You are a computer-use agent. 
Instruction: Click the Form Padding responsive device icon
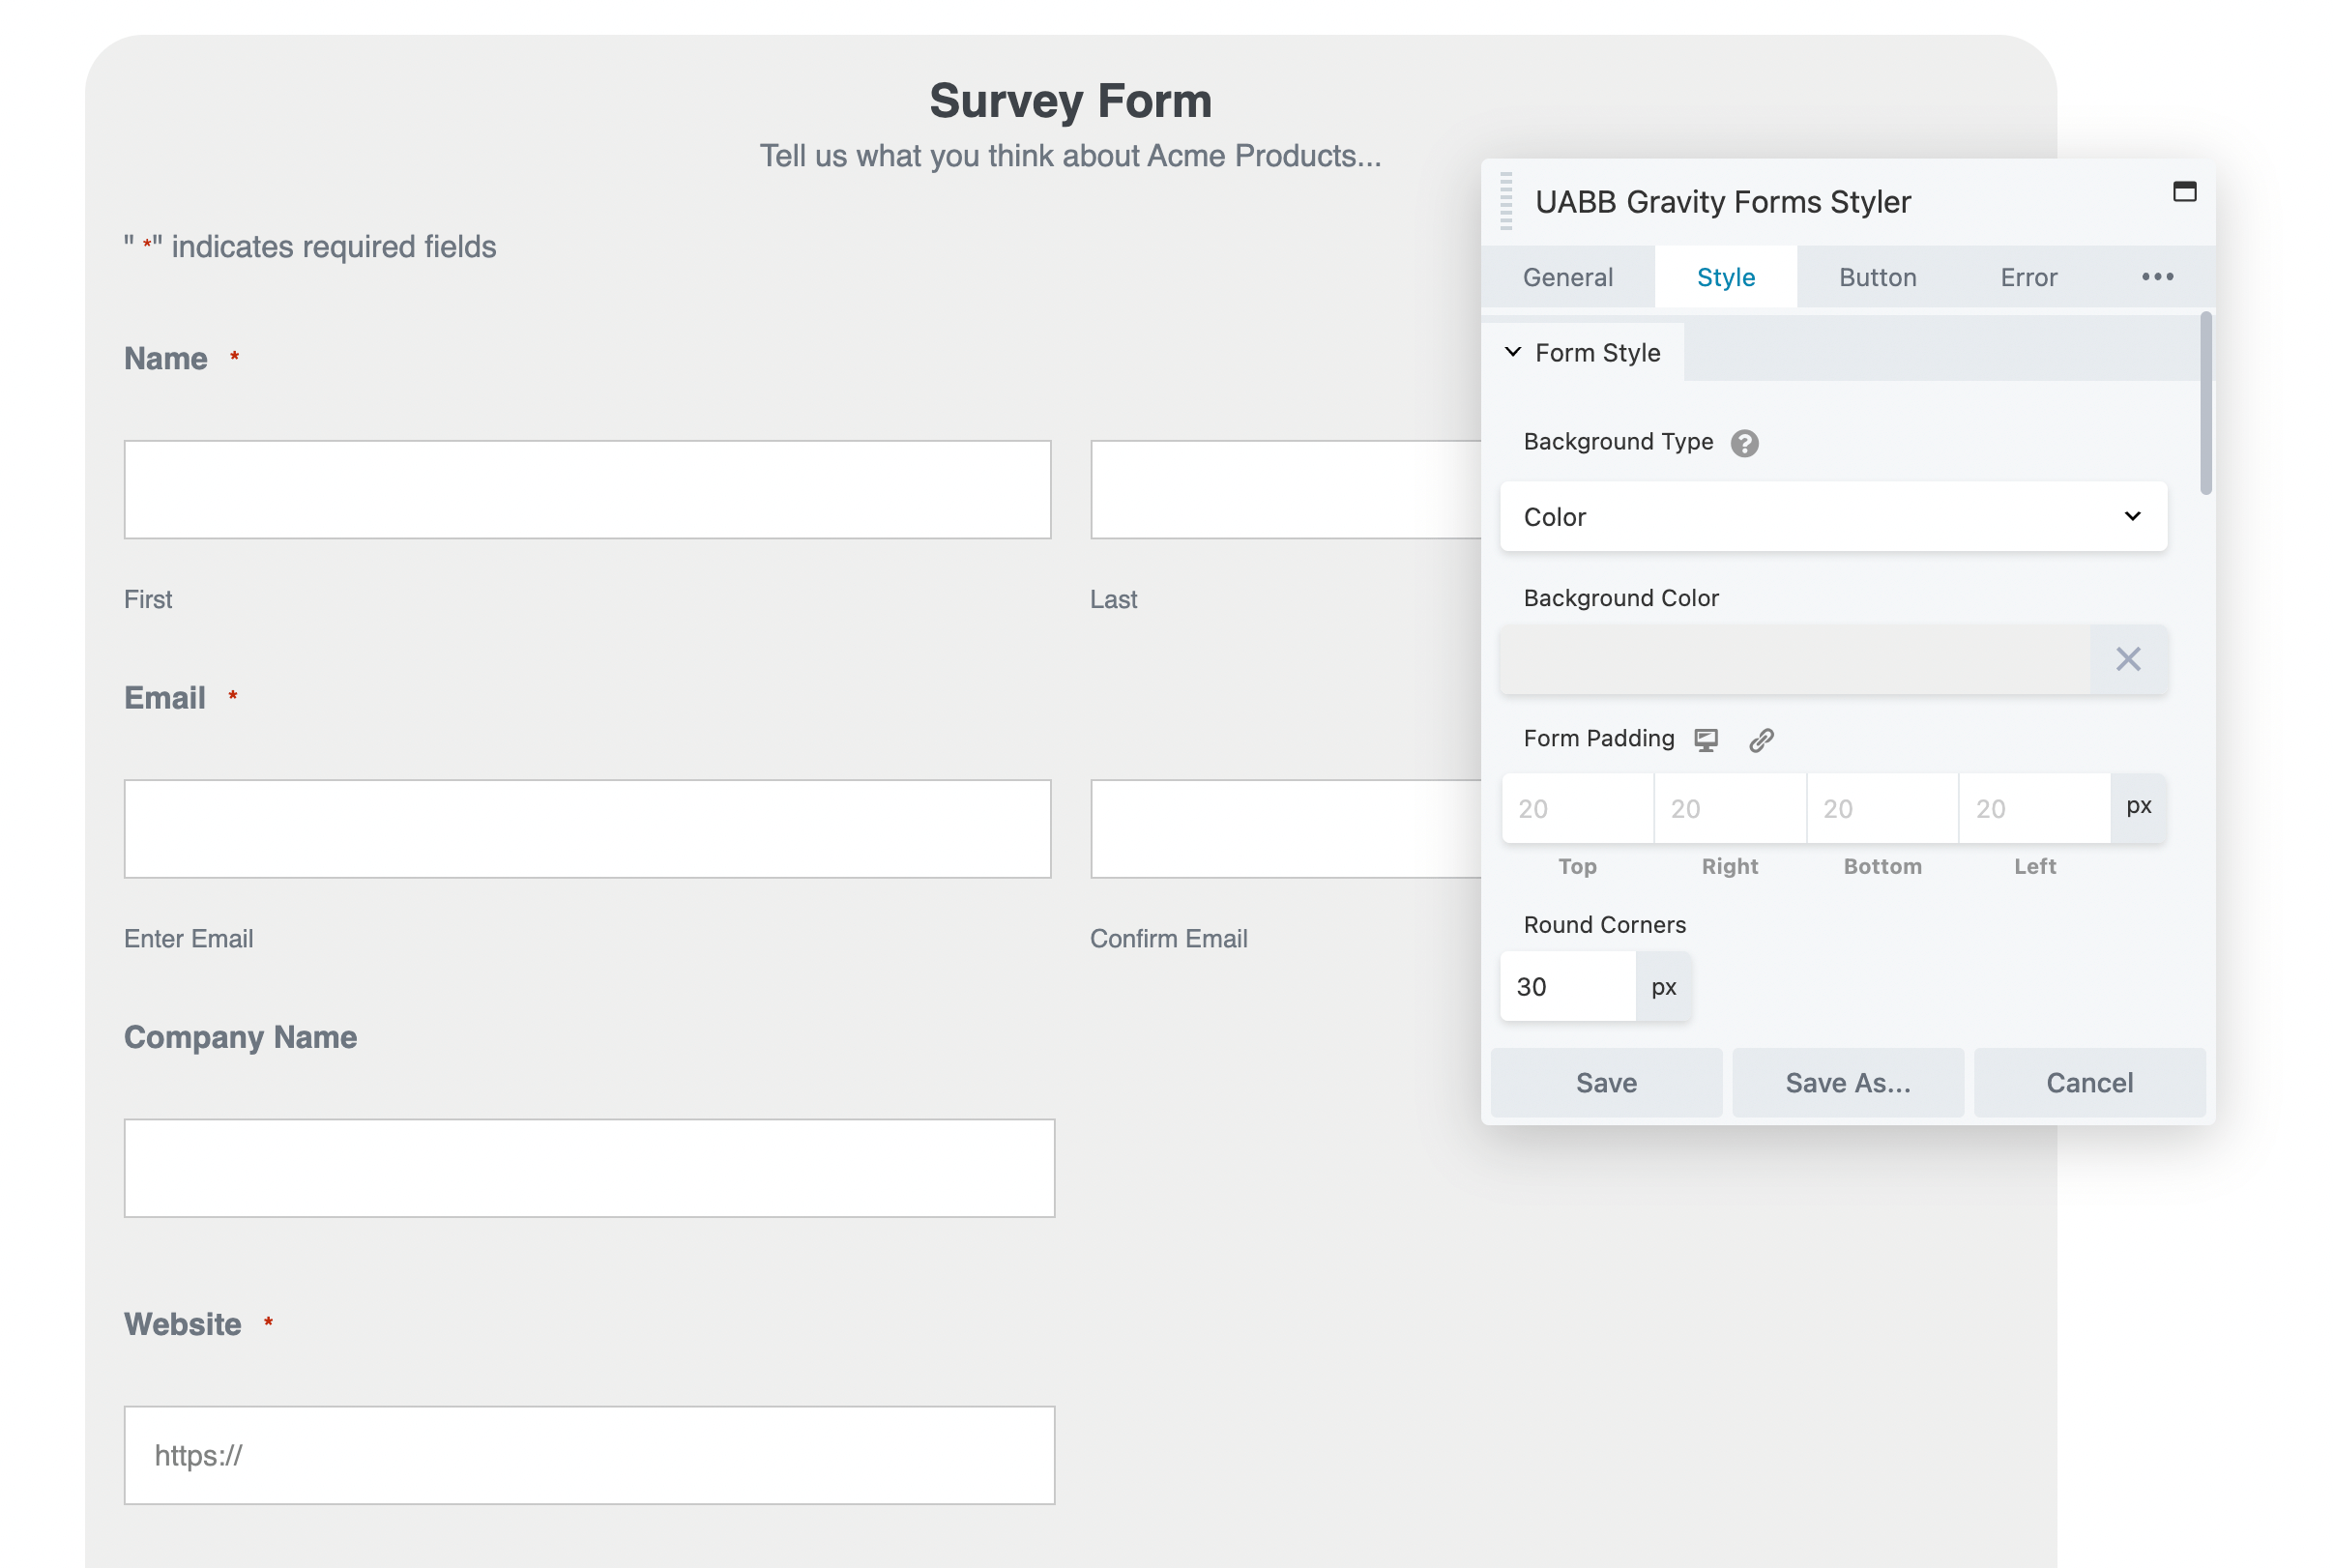(1706, 740)
